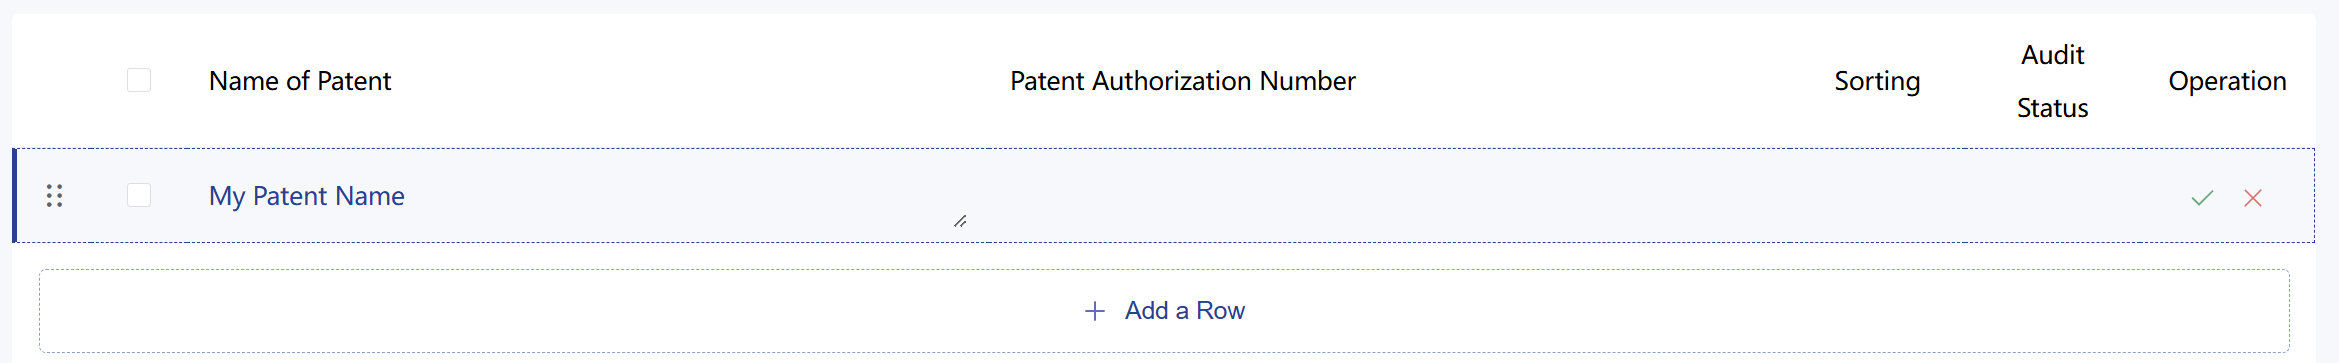Click the dashed Add a Row box area
This screenshot has height=363, width=2339.
click(x=1164, y=311)
